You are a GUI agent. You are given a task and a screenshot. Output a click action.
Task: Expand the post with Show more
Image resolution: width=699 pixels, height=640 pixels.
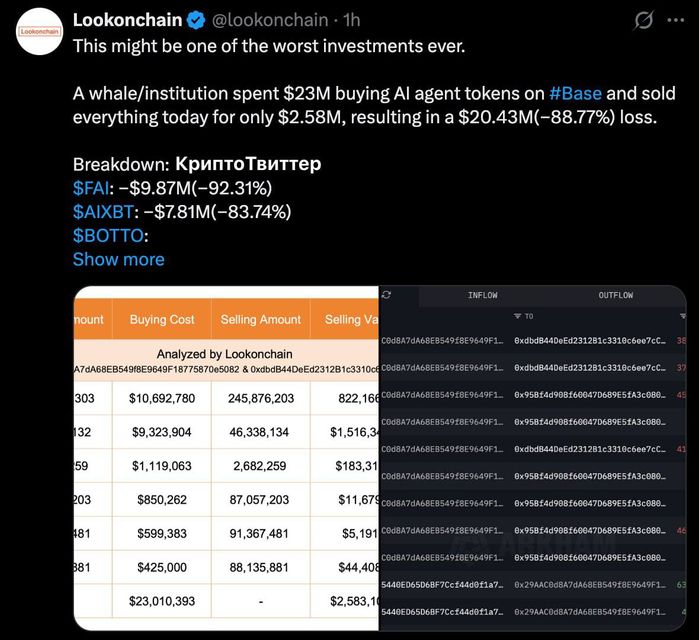pos(118,259)
